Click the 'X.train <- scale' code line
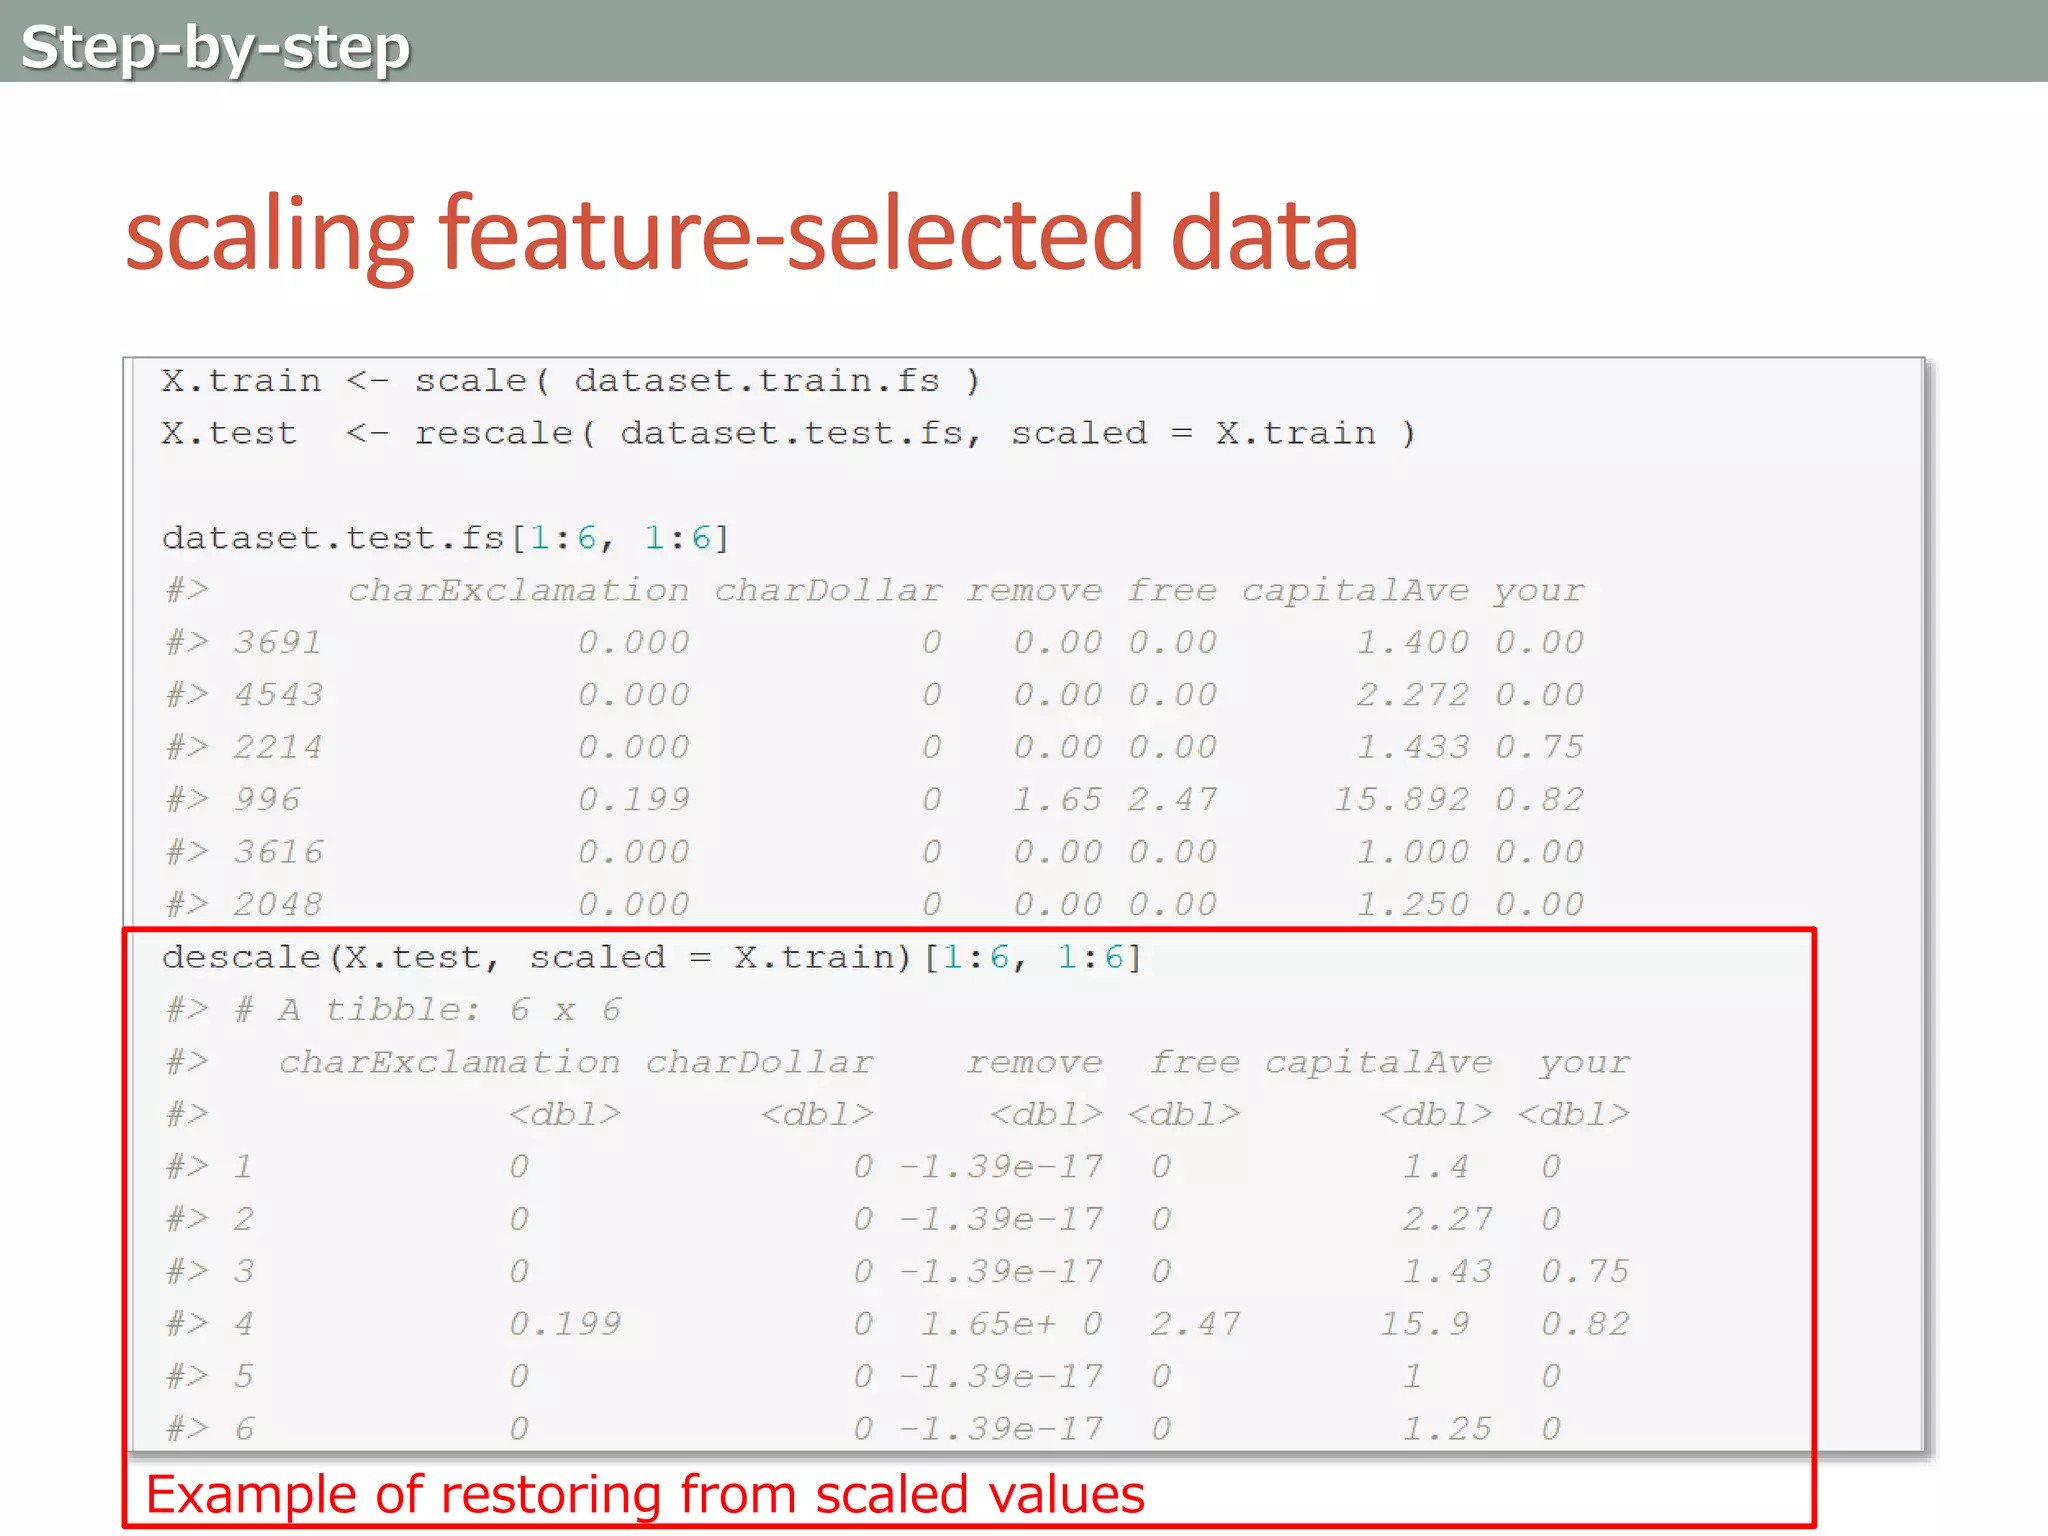2048x1536 pixels. (570, 381)
